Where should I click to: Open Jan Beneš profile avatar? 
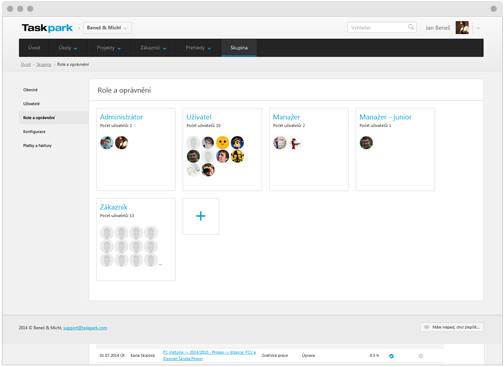pos(462,28)
